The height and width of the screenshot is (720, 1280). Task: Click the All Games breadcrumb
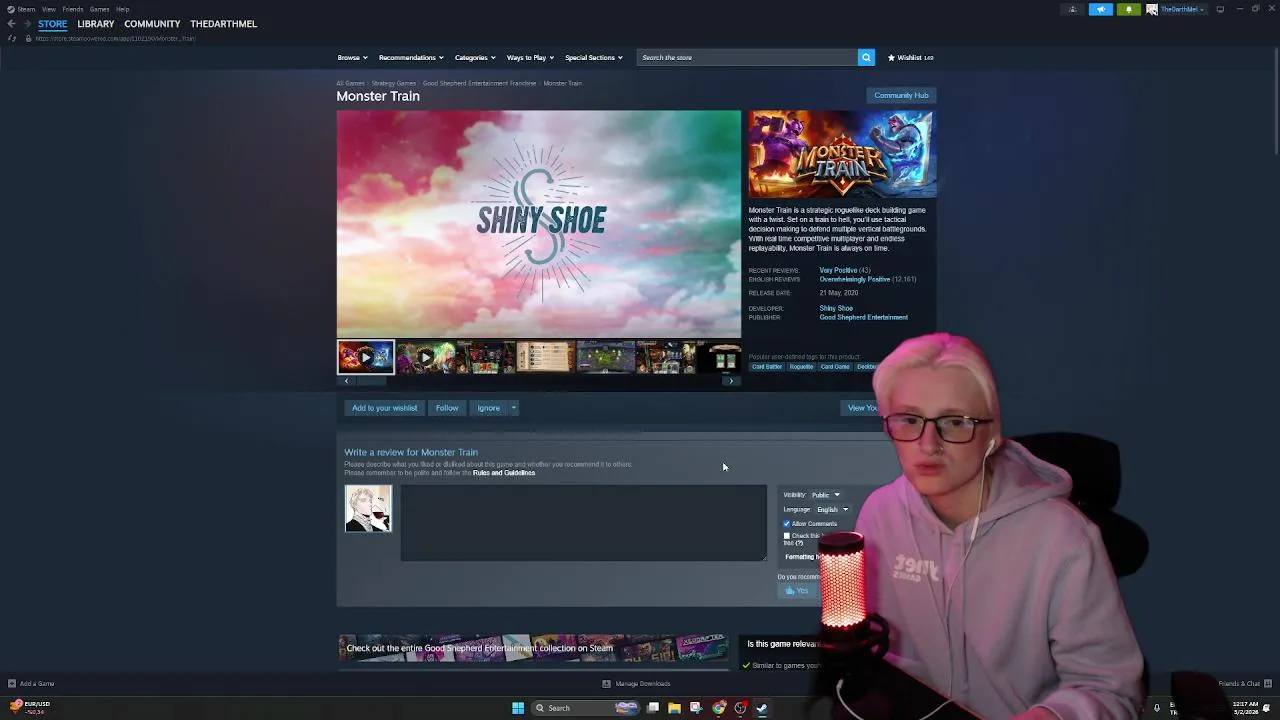point(350,83)
